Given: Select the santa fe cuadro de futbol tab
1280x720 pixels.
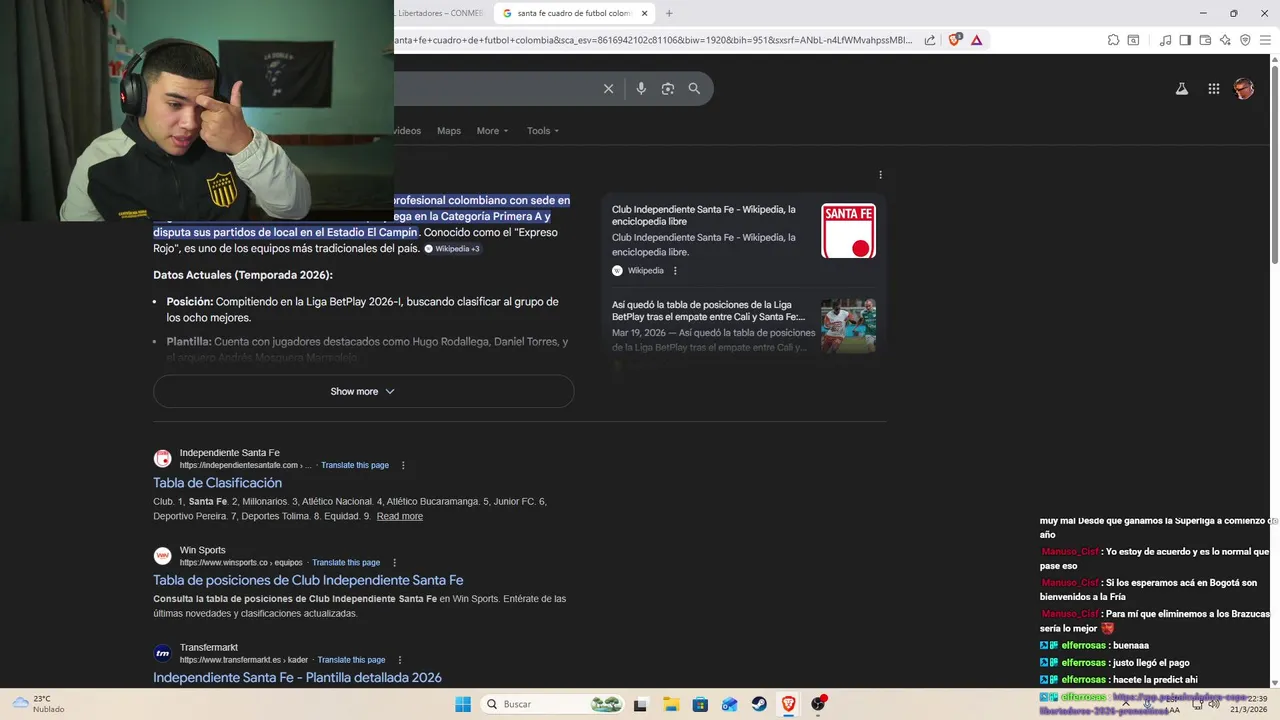Looking at the screenshot, I should (575, 13).
